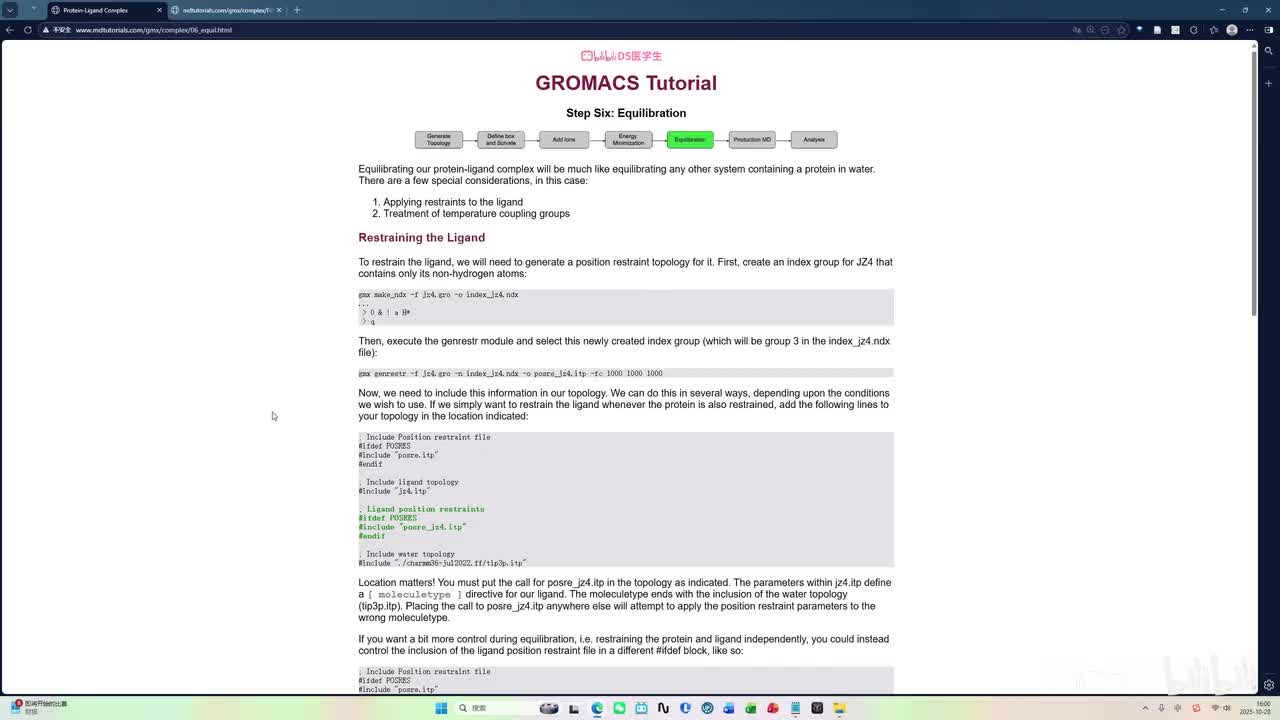1280x720 pixels.
Task: Close the Protein-Ligand Complex tab
Action: (159, 10)
